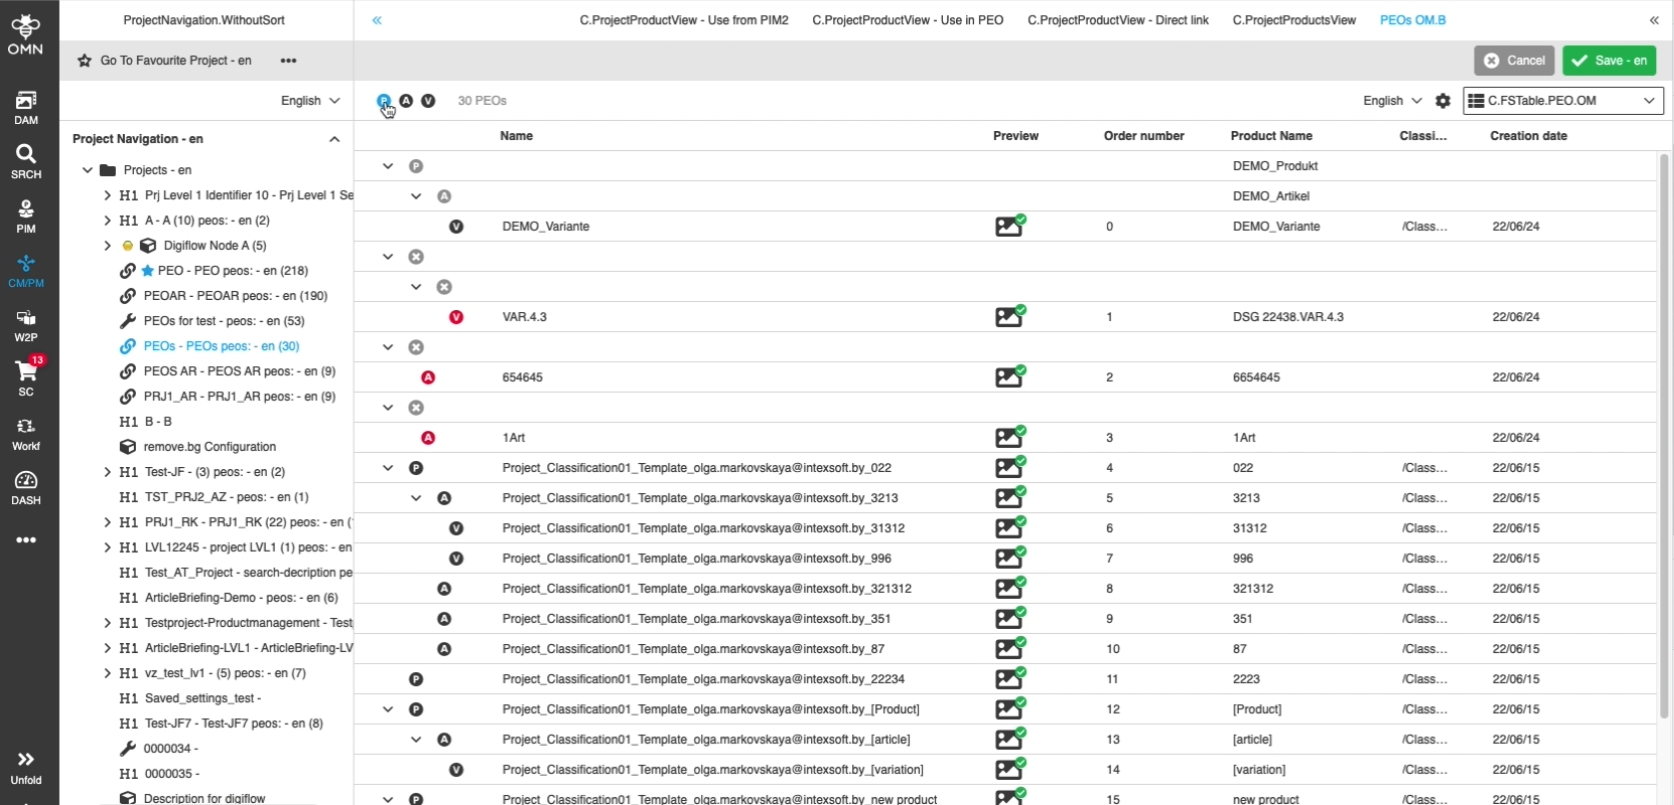Open the C.FSTable.PEO.OM table dropdown
Viewport: 1674px width, 805px height.
pyautogui.click(x=1562, y=101)
